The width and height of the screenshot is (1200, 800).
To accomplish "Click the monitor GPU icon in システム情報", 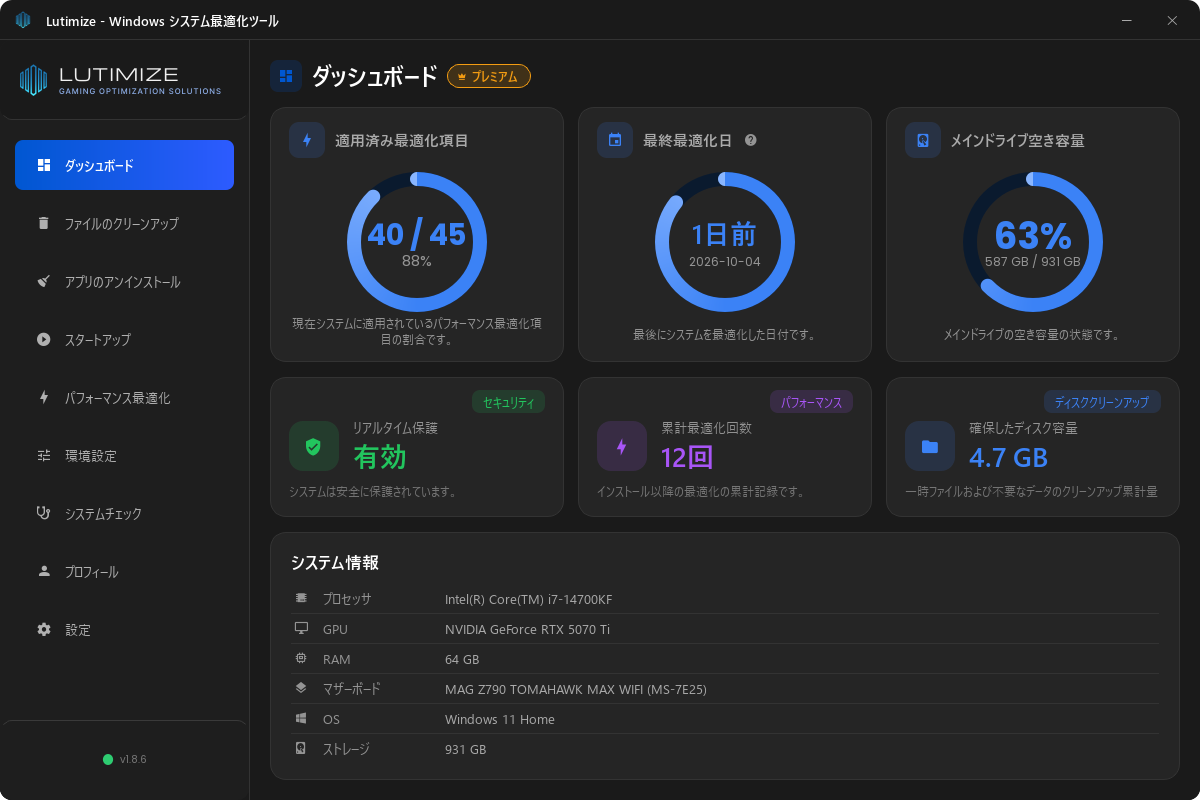I will click(x=301, y=628).
